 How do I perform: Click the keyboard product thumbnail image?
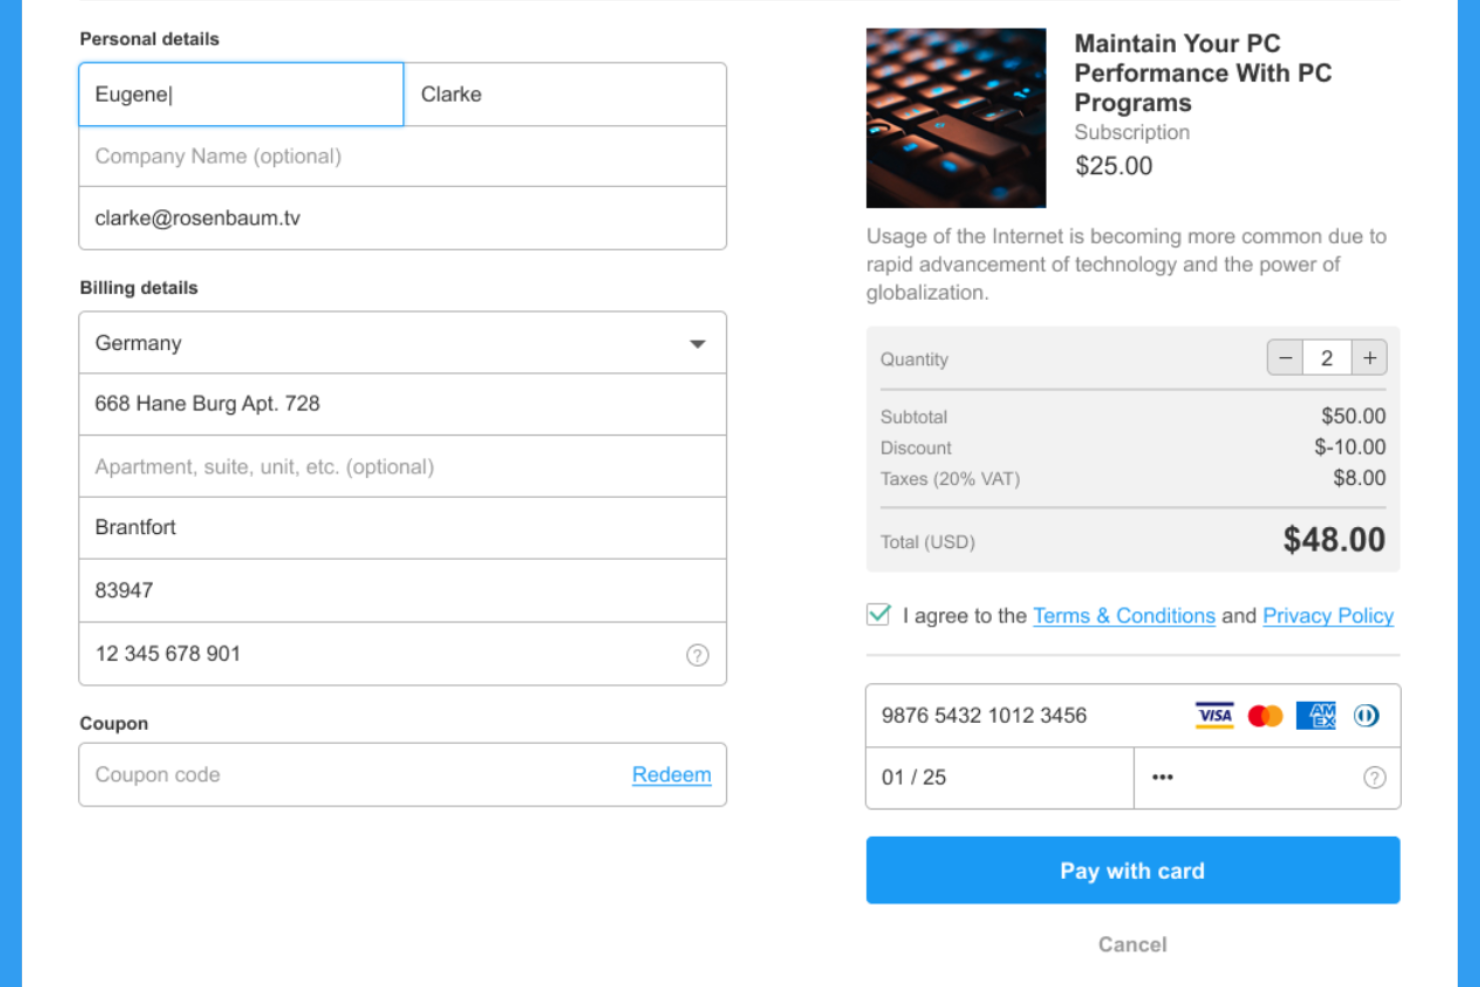pos(956,118)
